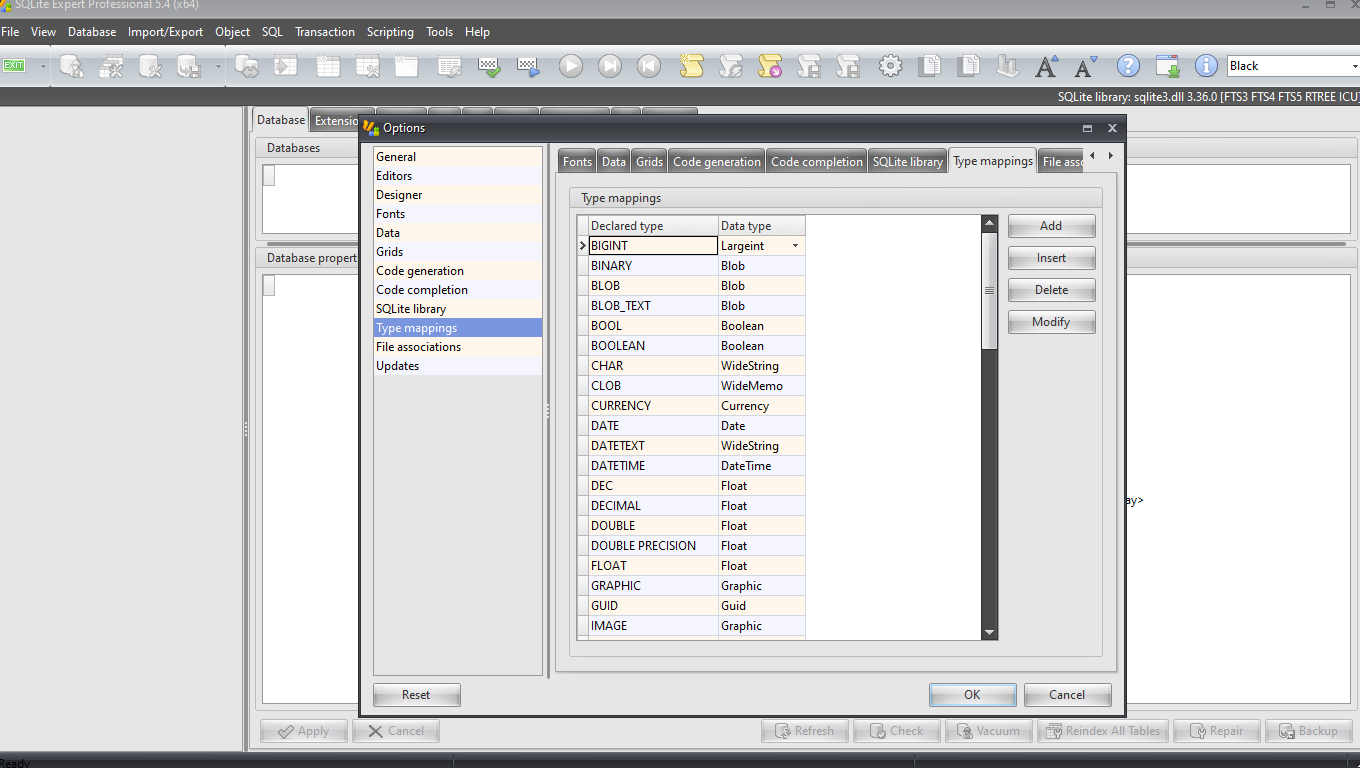Click the database transfer arrows icon
Screen dimensions: 1360x768
click(x=247, y=66)
